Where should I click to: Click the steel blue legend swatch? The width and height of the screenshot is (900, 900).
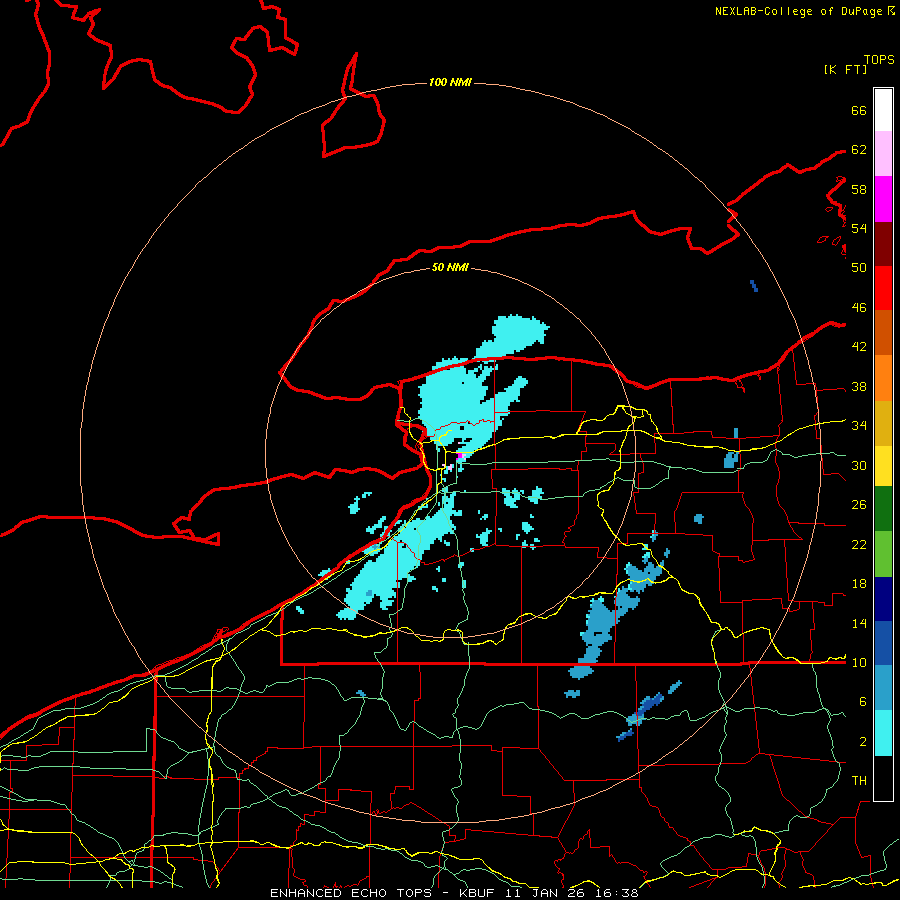tap(883, 688)
